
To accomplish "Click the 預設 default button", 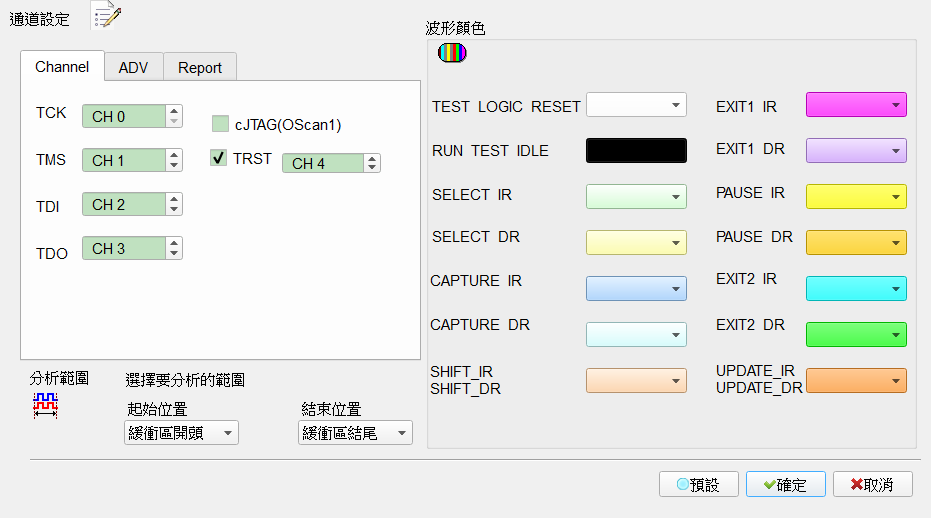I will [699, 484].
